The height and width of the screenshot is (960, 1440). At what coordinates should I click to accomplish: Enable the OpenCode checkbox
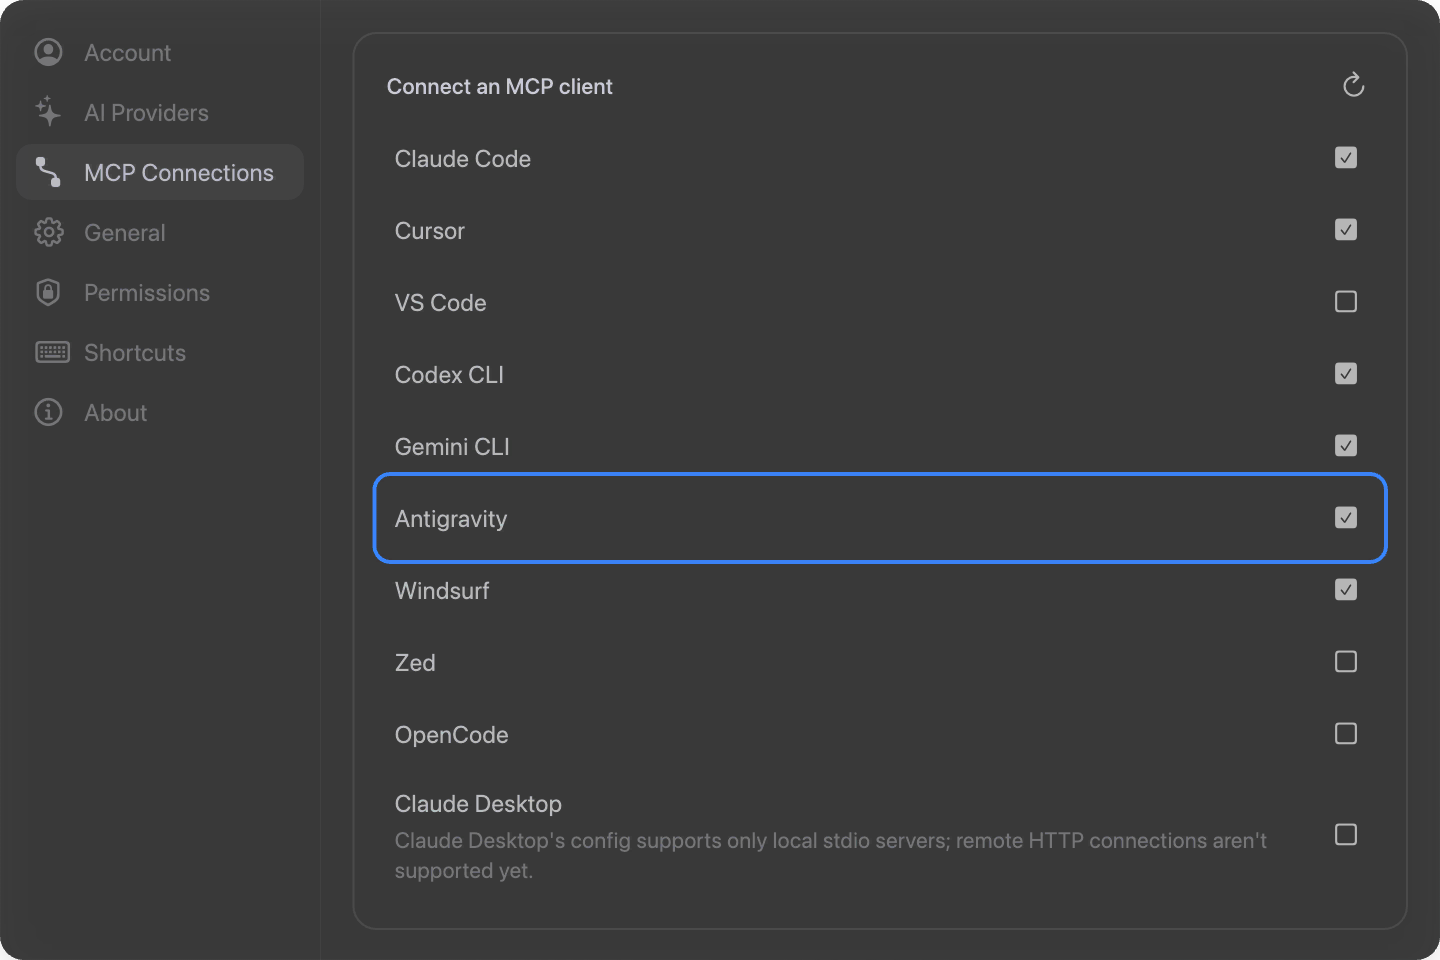(x=1346, y=734)
